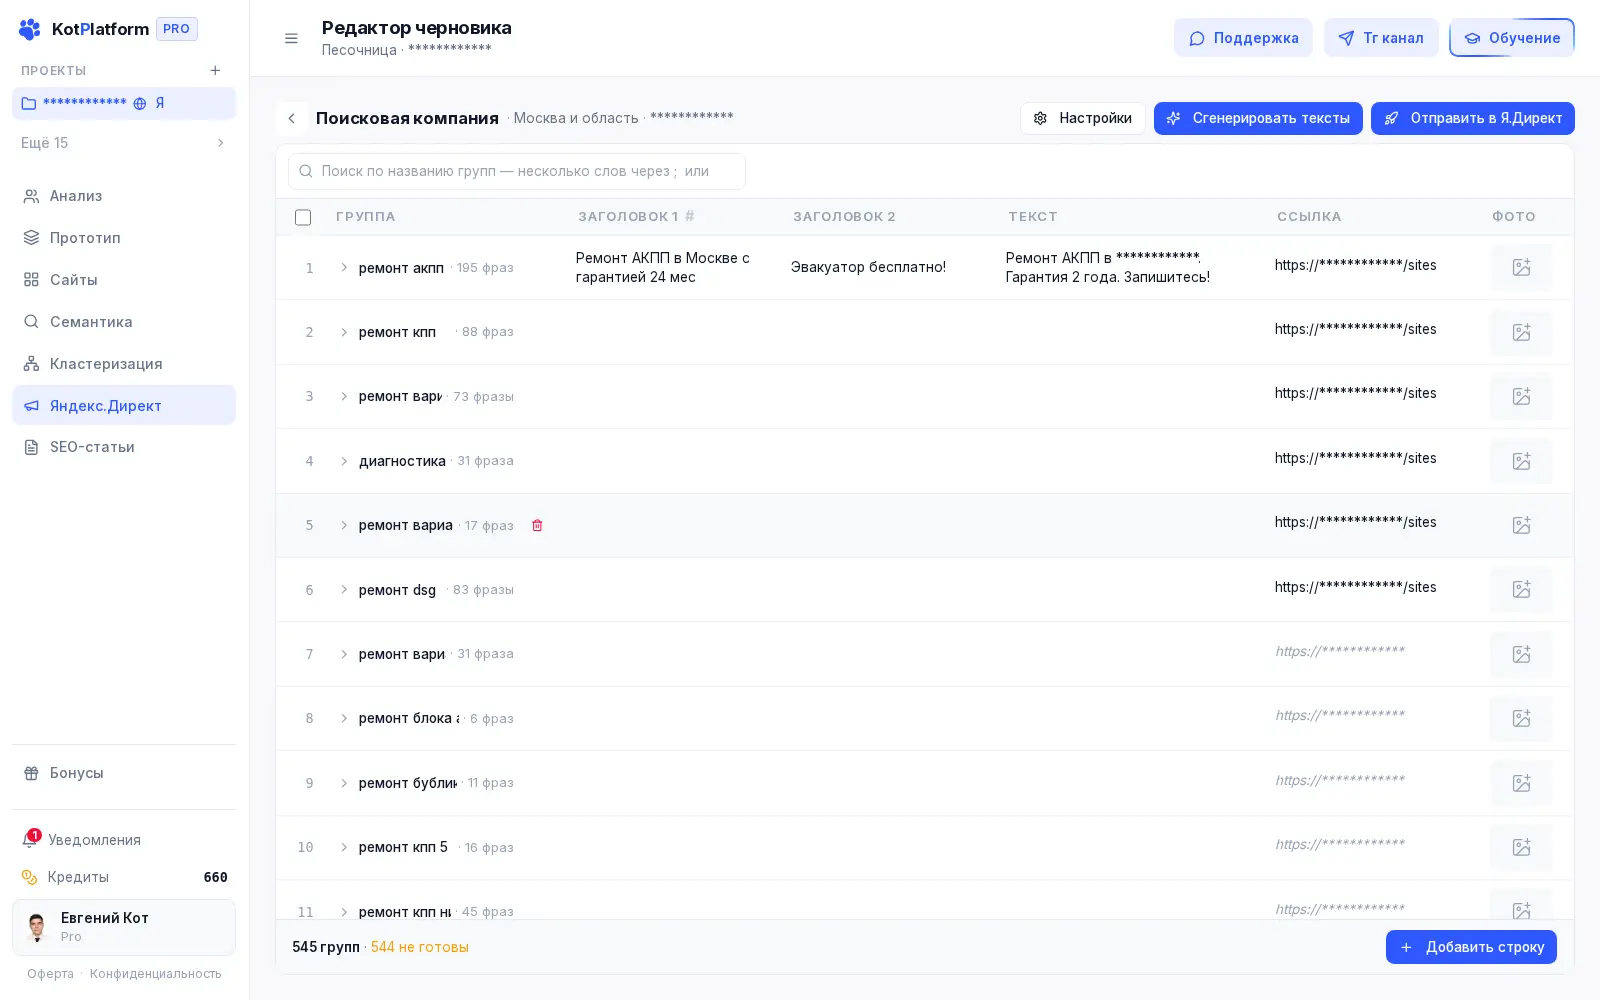1600x1000 pixels.
Task: Click the 'Эвакуатор бесплатно!' headline cell
Action: click(x=868, y=267)
